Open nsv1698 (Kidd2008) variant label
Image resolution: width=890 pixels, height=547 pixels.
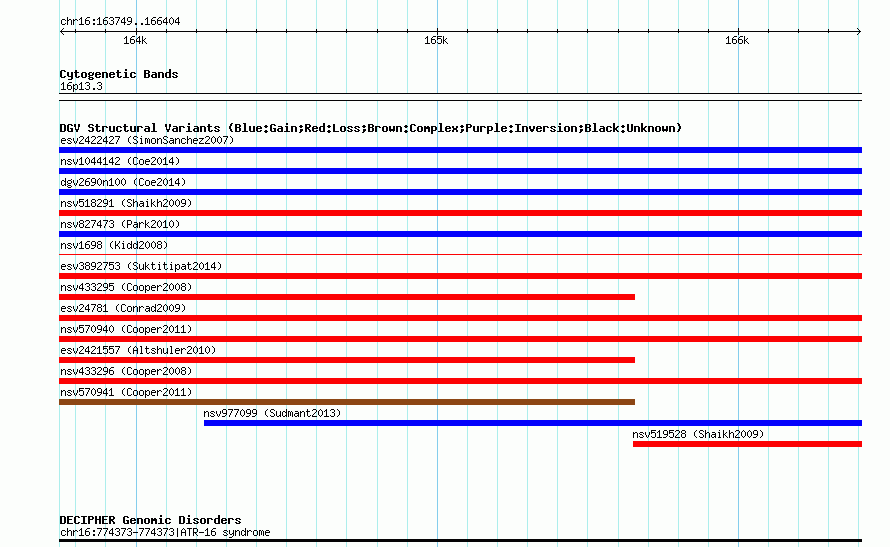point(114,245)
